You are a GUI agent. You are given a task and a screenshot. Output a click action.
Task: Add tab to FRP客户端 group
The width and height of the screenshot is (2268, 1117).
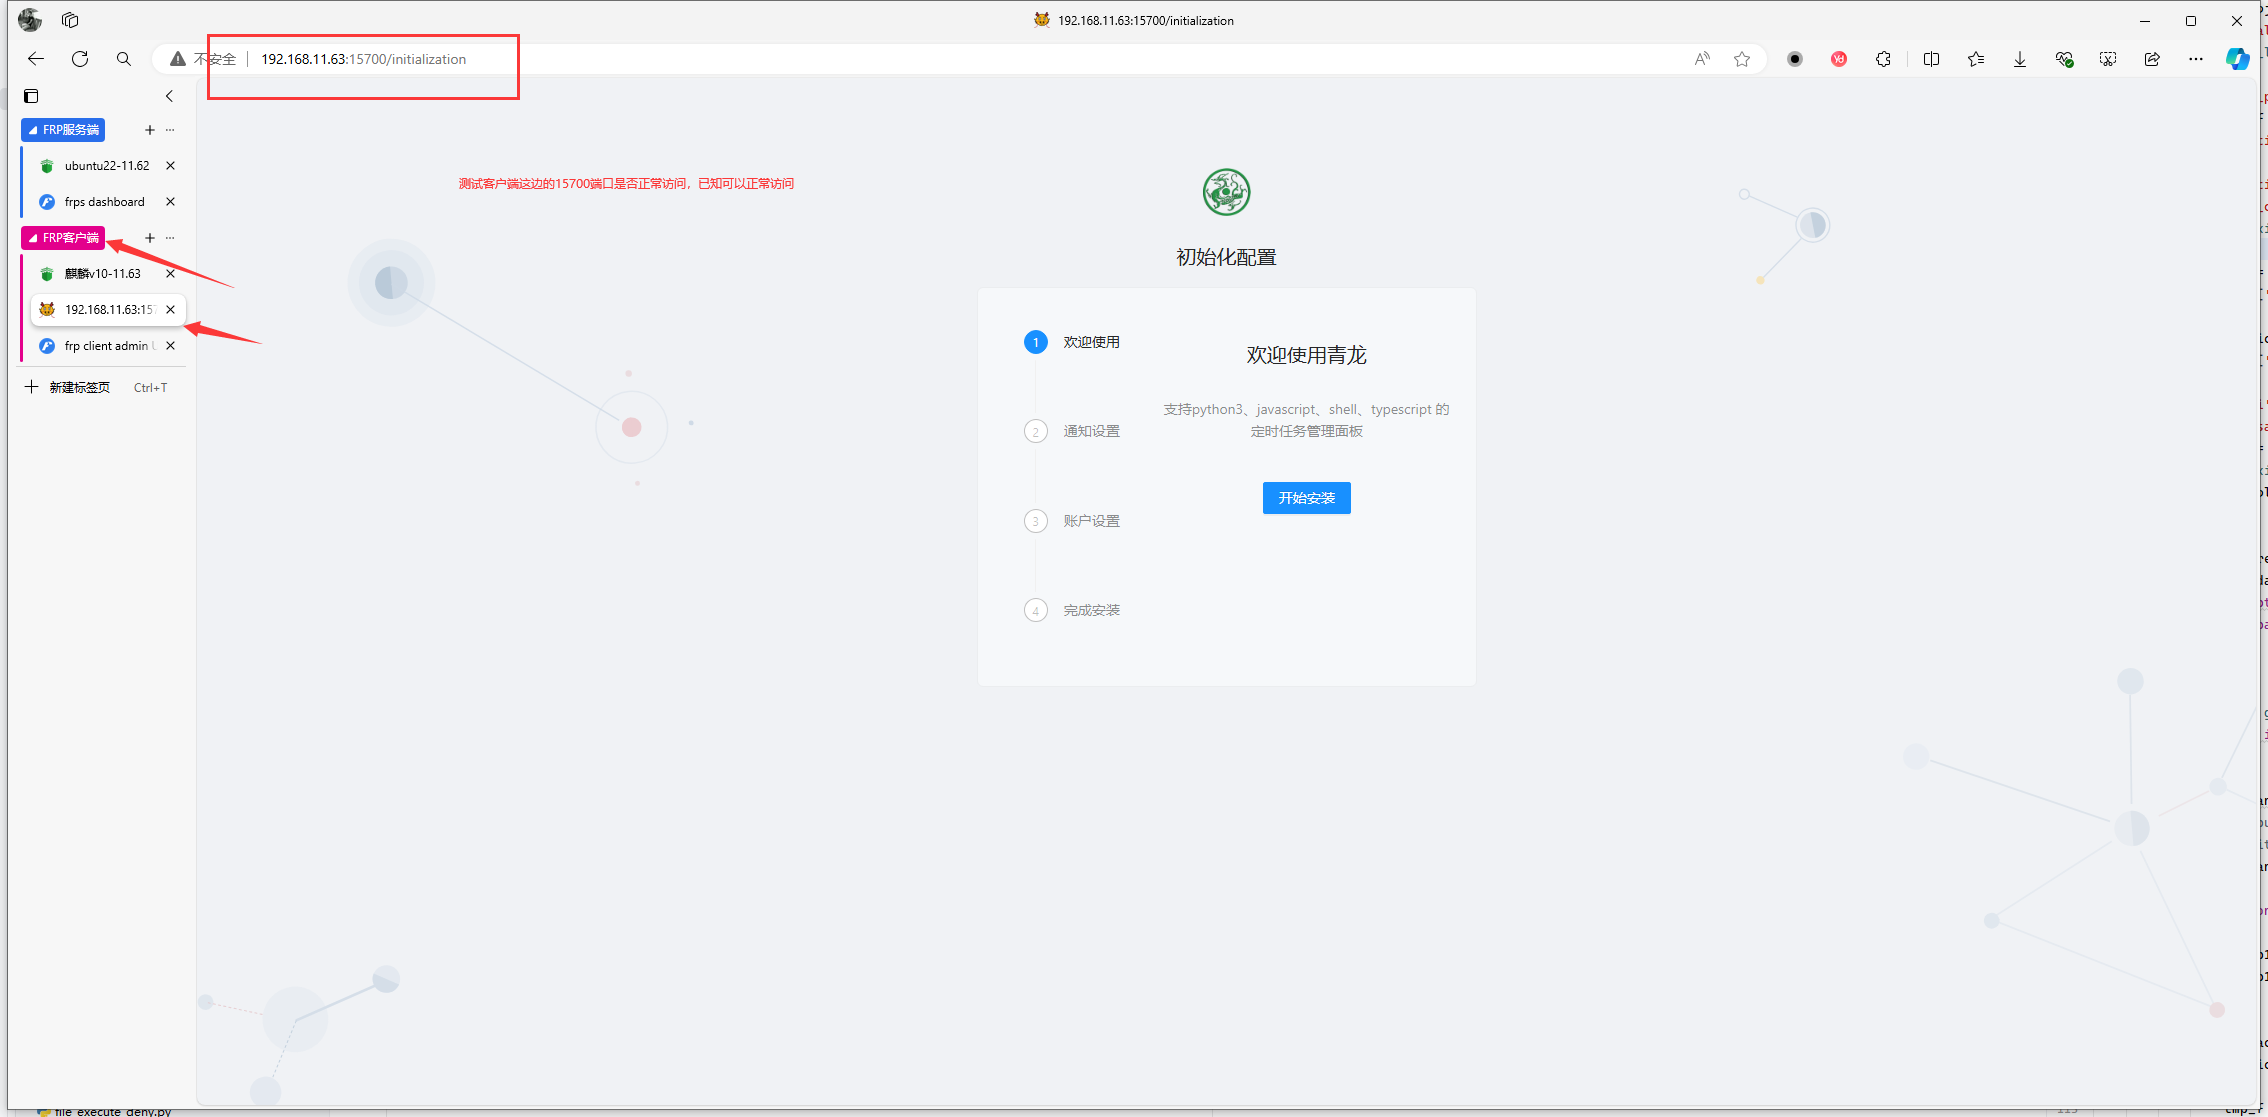[150, 238]
